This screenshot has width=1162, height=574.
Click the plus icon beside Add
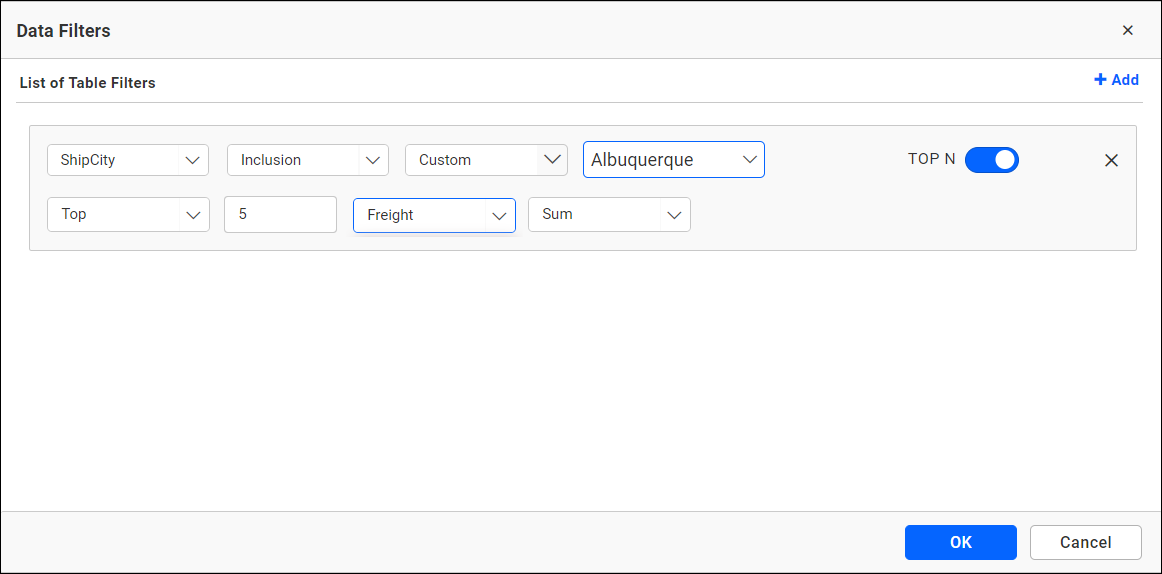(1100, 80)
